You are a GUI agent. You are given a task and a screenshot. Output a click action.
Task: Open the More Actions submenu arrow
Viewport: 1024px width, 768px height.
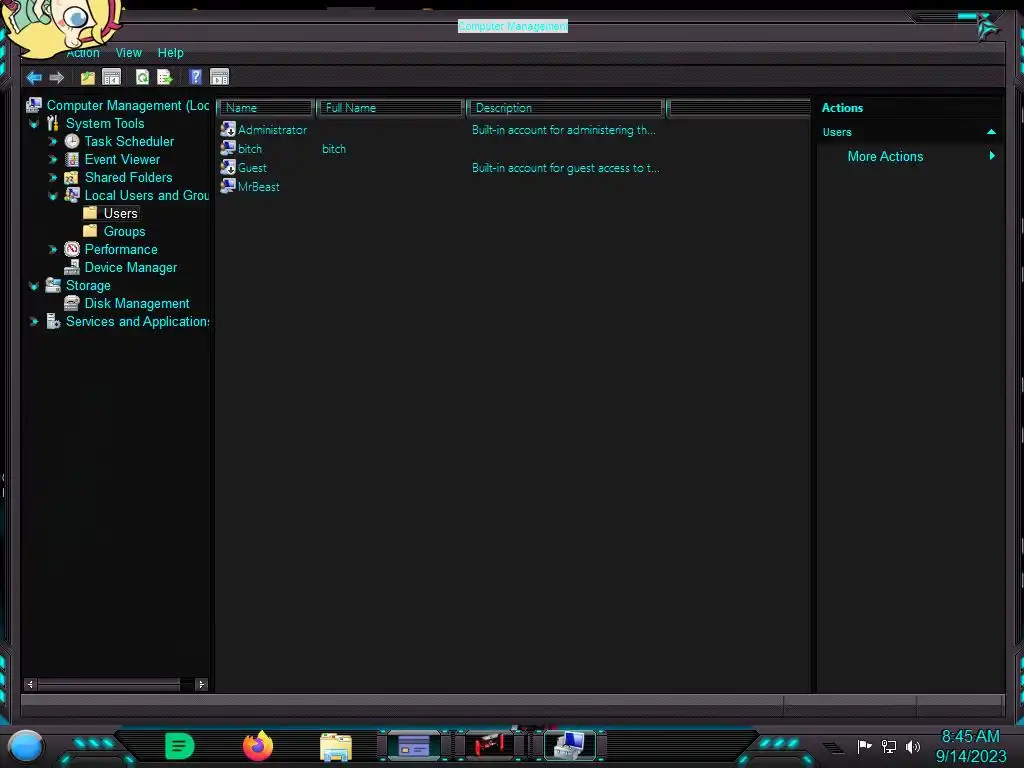tap(992, 155)
